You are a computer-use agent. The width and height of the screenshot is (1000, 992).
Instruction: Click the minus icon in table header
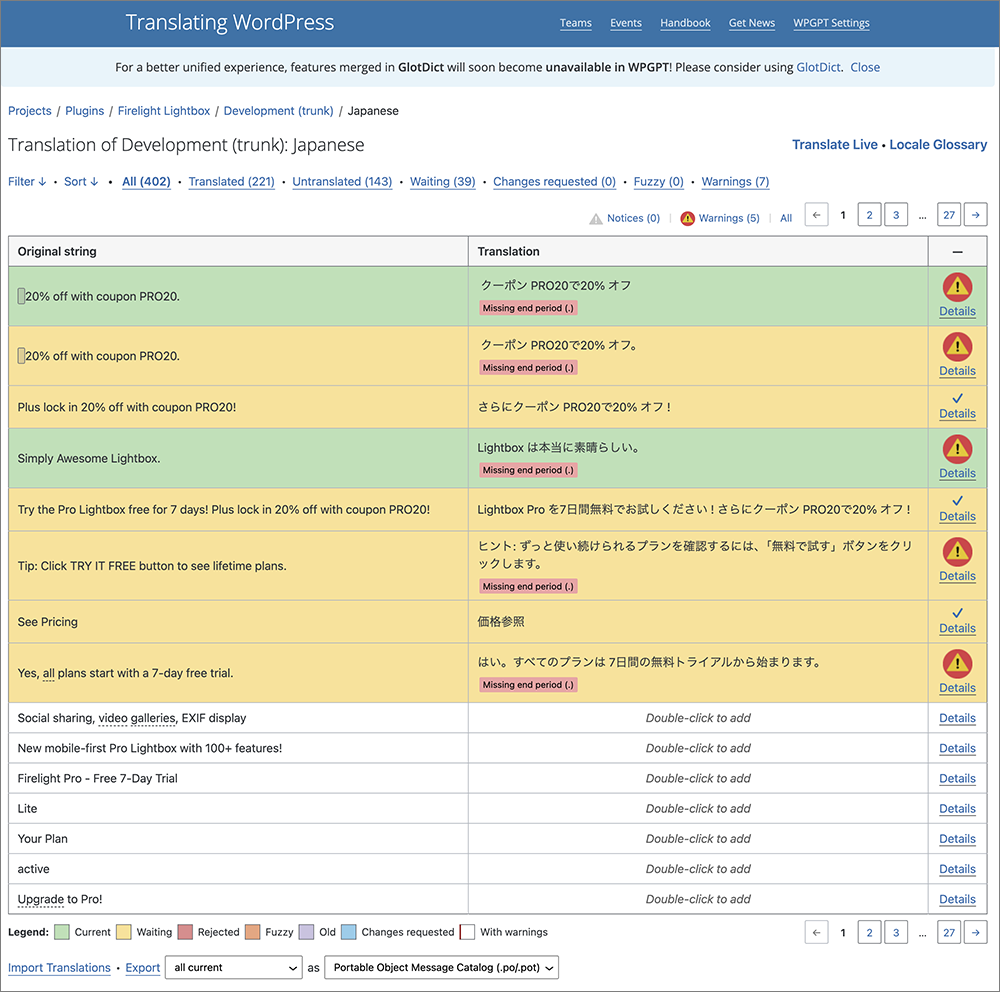pyautogui.click(x=957, y=252)
